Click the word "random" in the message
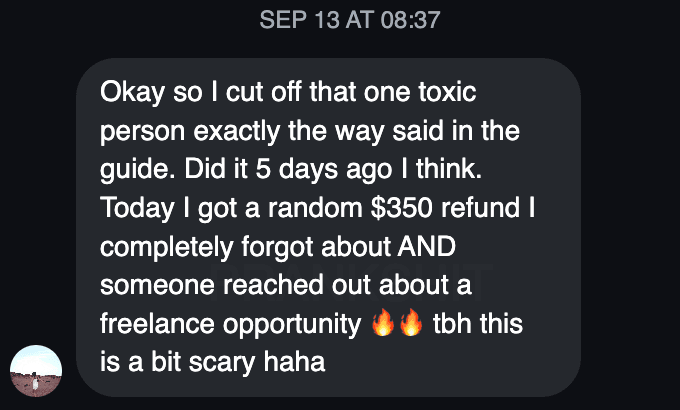The width and height of the screenshot is (680, 410). pyautogui.click(x=315, y=207)
